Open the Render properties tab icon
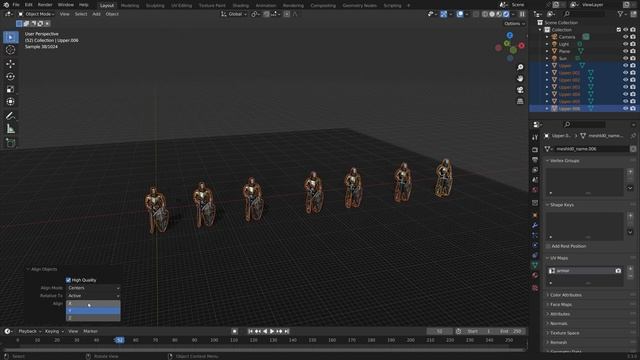 (x=535, y=150)
